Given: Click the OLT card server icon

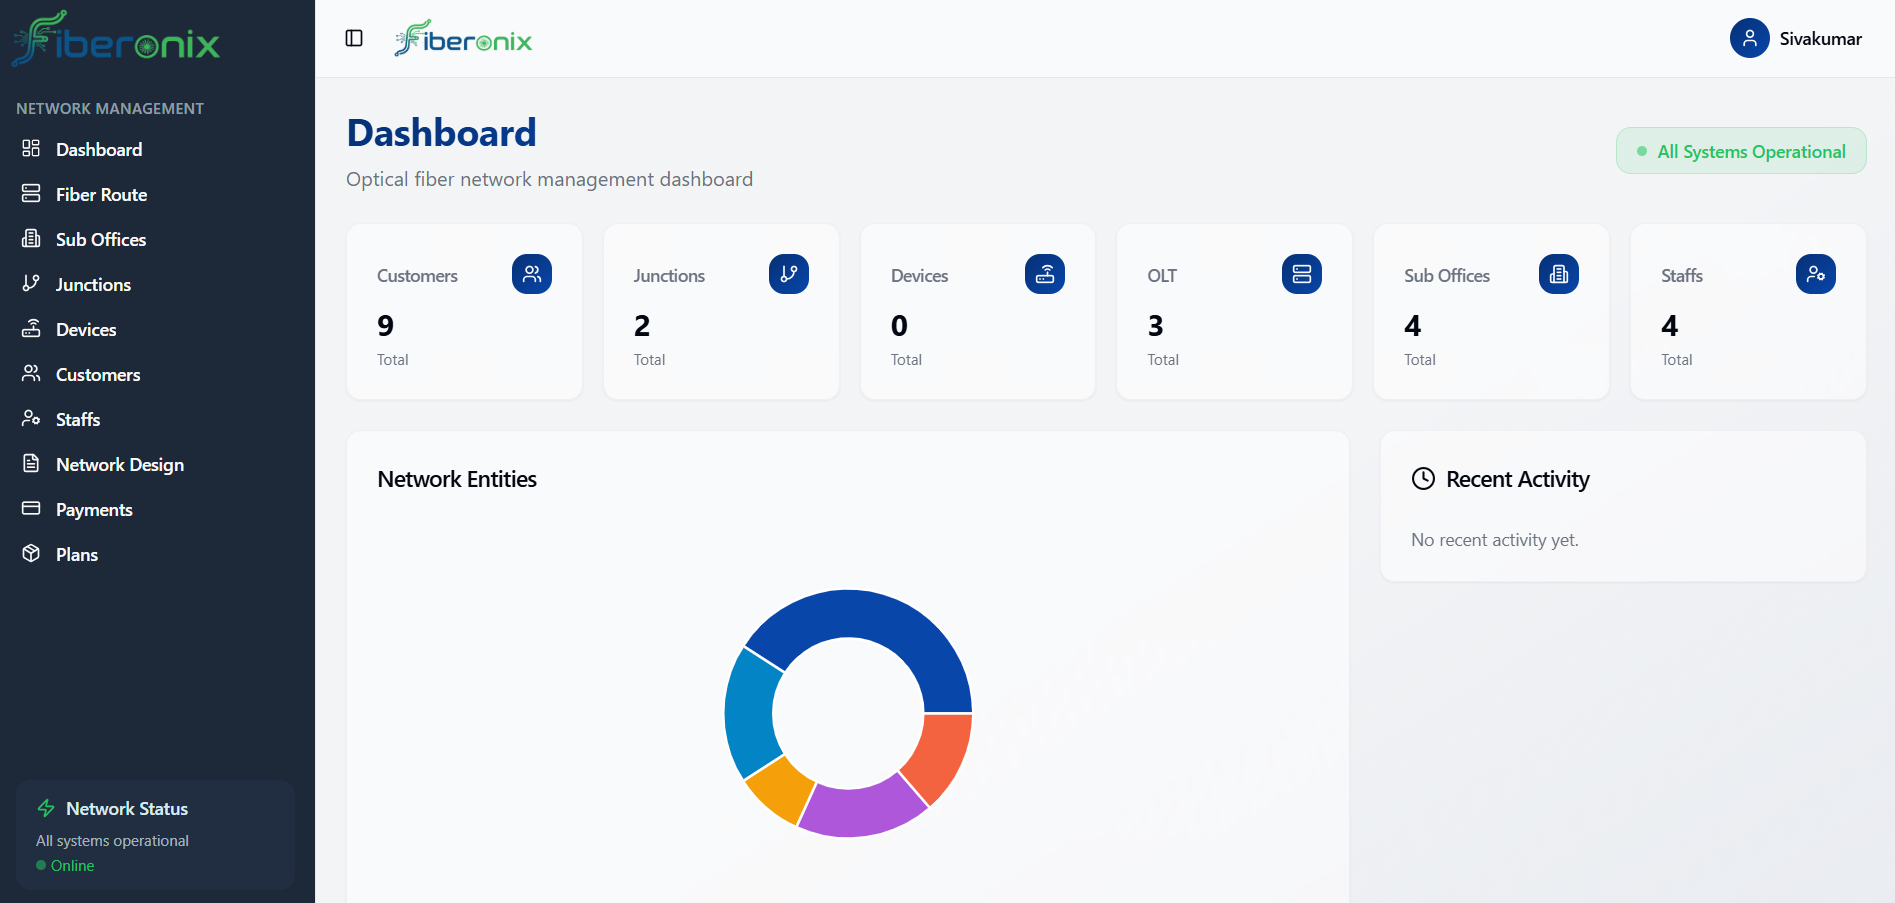Looking at the screenshot, I should point(1301,274).
